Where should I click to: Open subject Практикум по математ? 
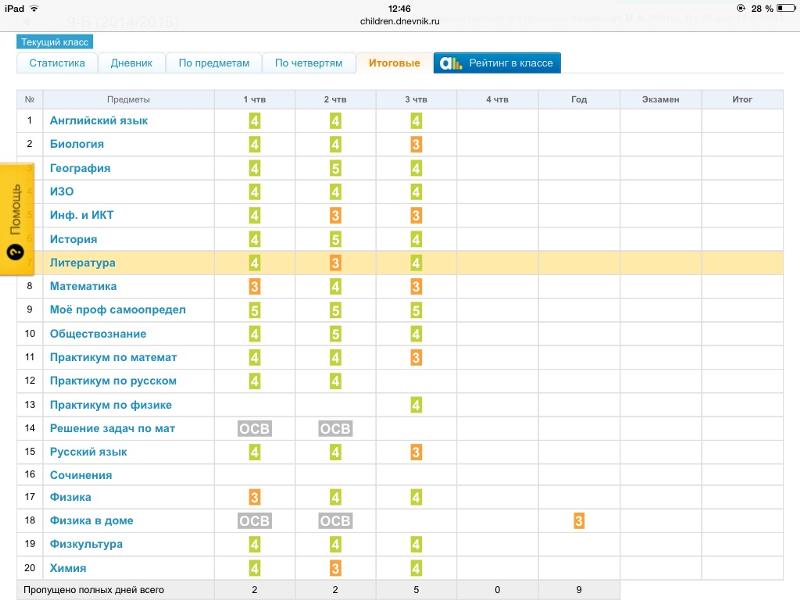pos(113,357)
